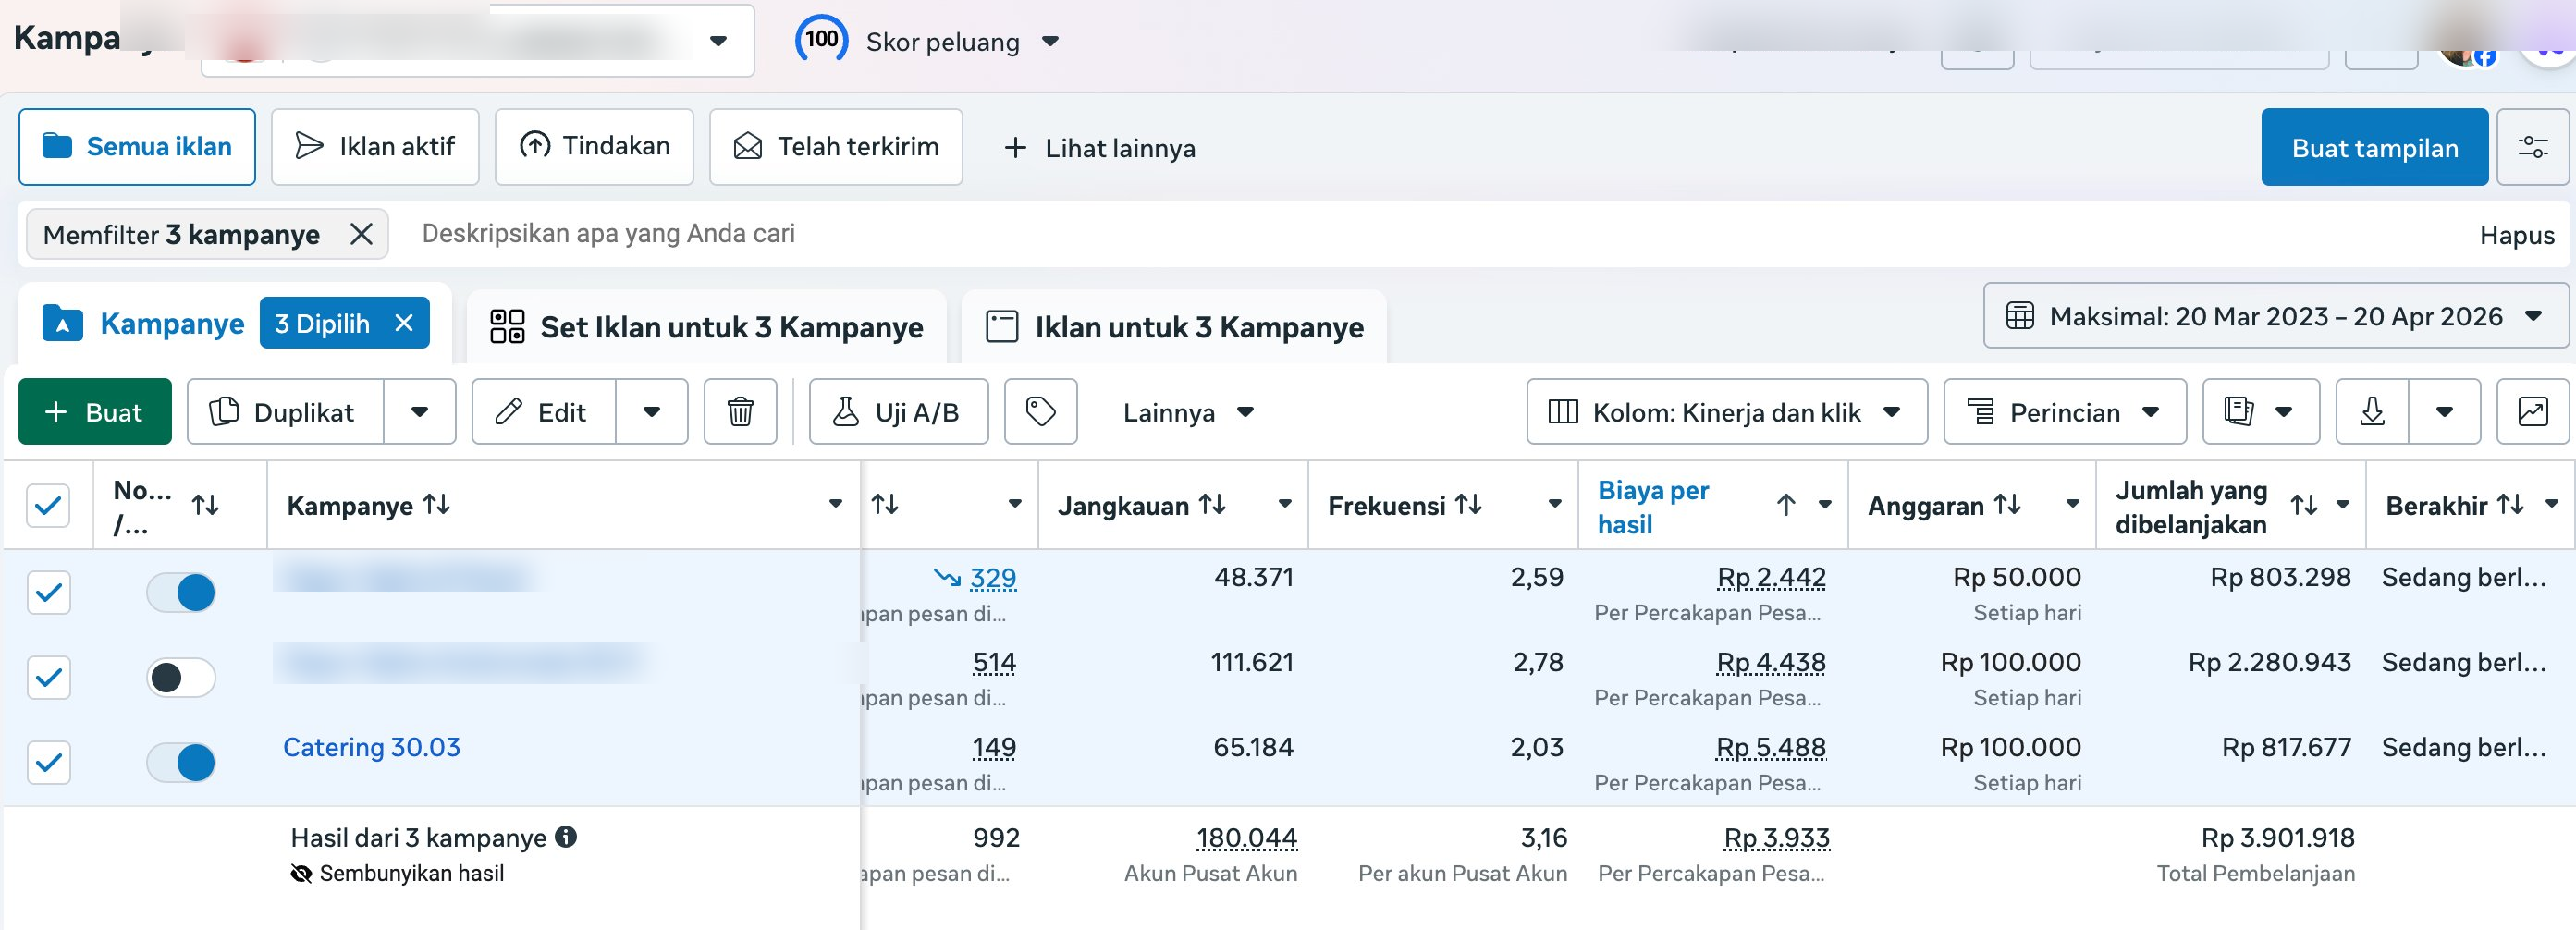The height and width of the screenshot is (930, 2576).
Task: Sort by Frekuensi column arrows
Action: click(x=1468, y=505)
